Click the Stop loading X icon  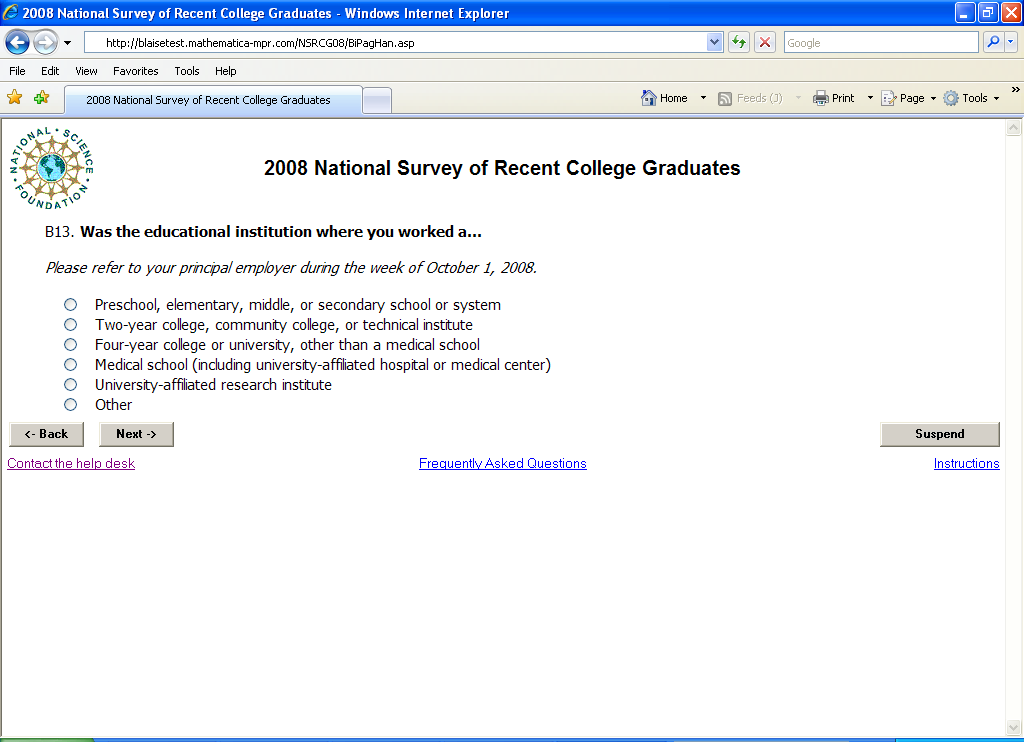(x=765, y=42)
